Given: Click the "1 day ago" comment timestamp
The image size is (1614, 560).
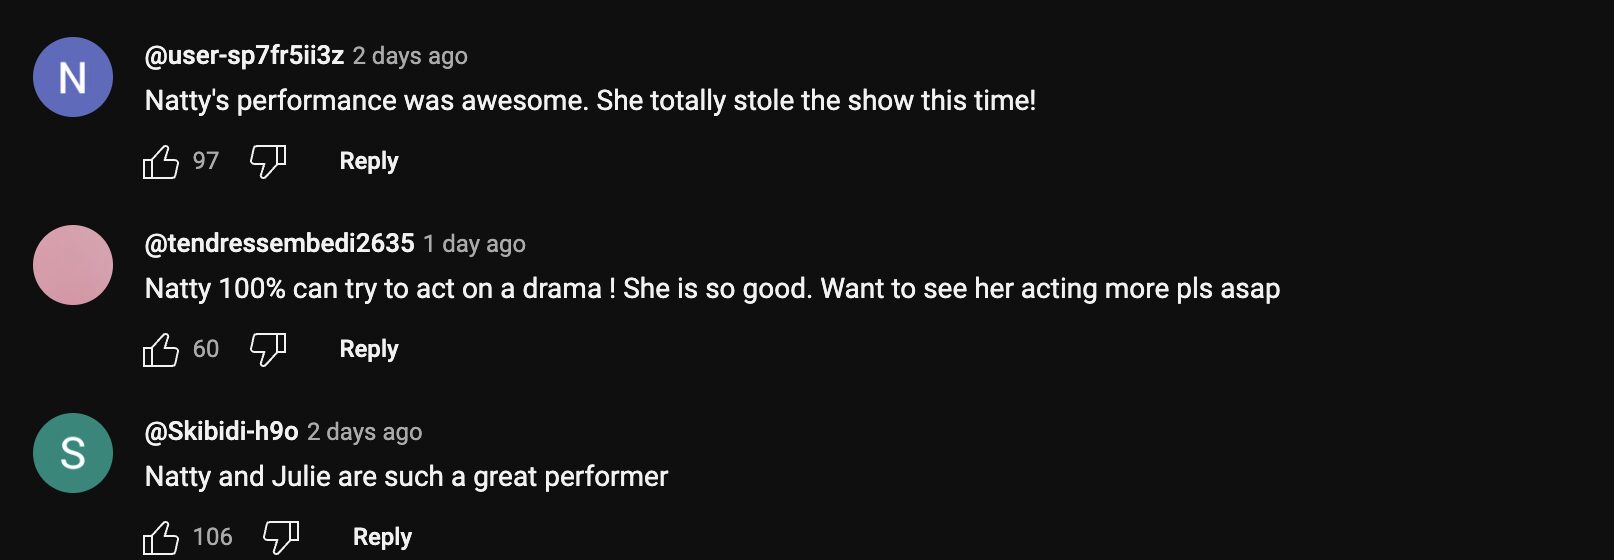Looking at the screenshot, I should coord(474,244).
